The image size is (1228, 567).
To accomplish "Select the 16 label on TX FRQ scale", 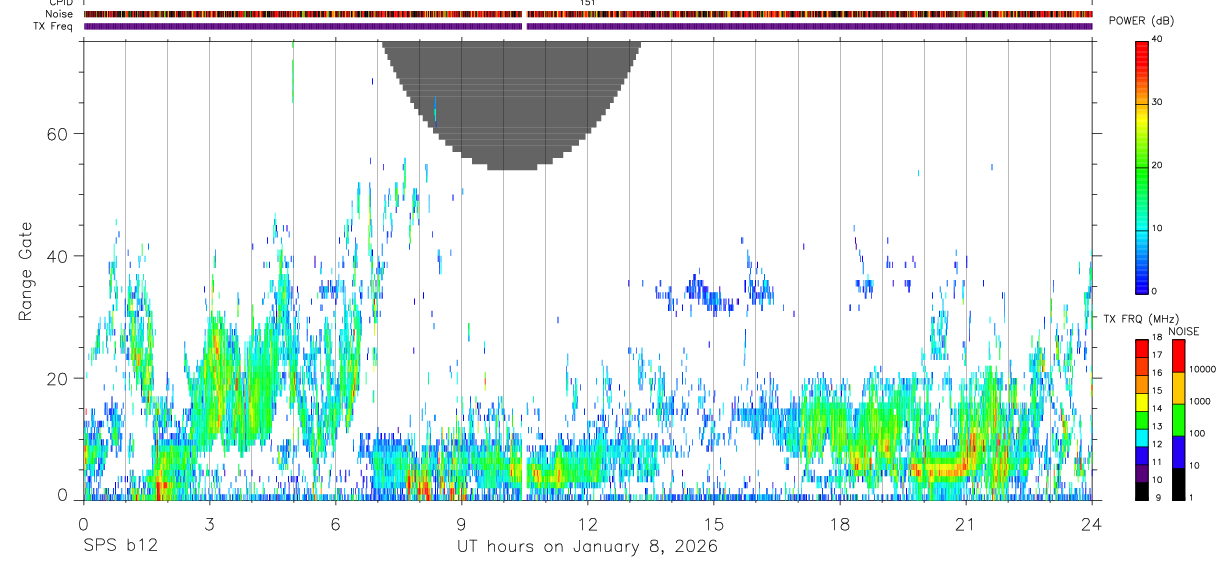I will point(1157,373).
